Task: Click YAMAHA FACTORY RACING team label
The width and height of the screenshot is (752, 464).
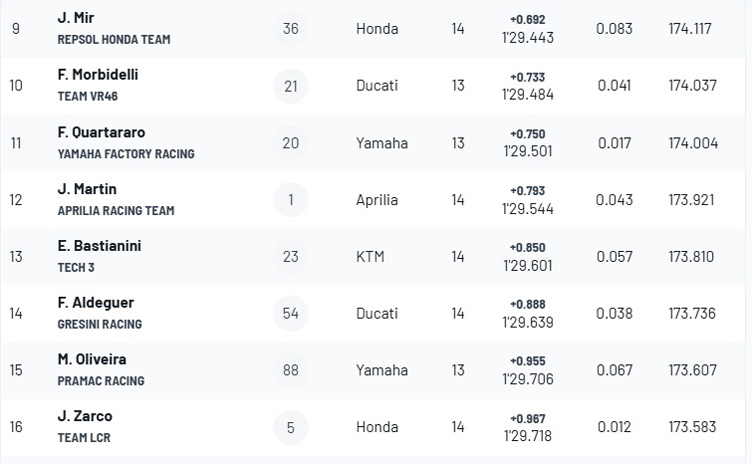Action: coord(126,154)
